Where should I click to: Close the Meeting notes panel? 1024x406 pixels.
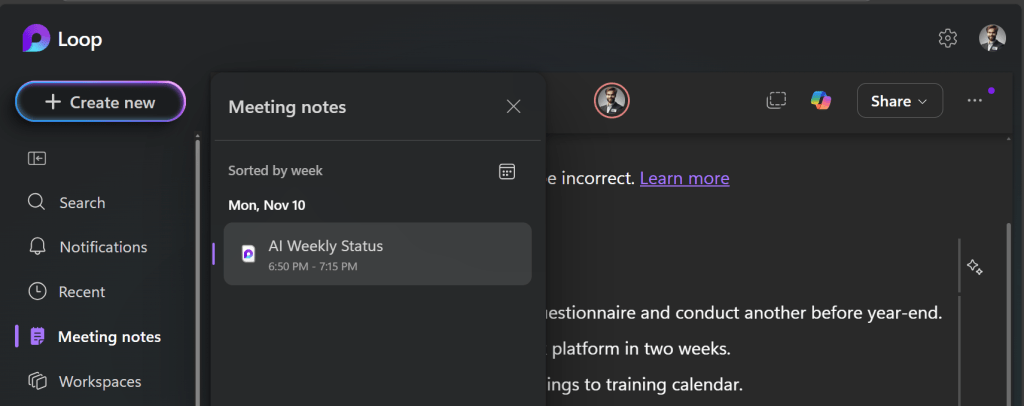[x=513, y=107]
